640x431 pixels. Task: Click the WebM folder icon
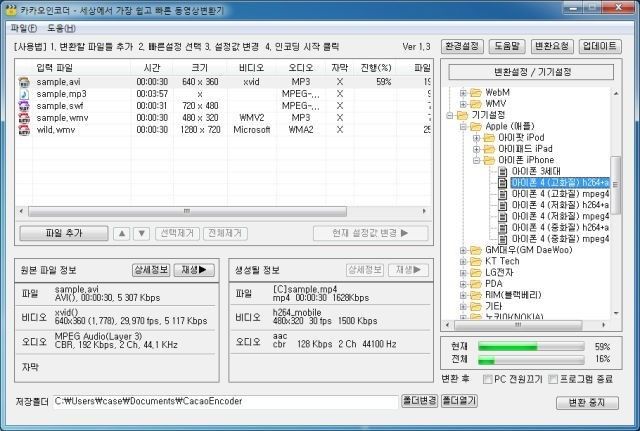pyautogui.click(x=476, y=93)
